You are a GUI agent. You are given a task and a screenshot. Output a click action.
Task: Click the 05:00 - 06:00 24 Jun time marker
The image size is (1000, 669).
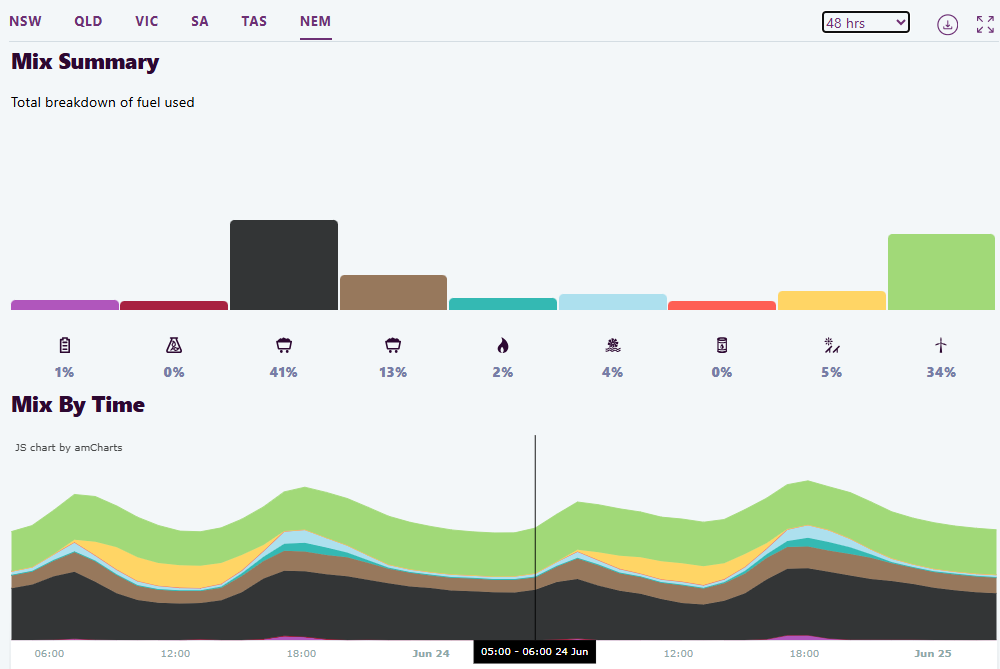pyautogui.click(x=534, y=652)
